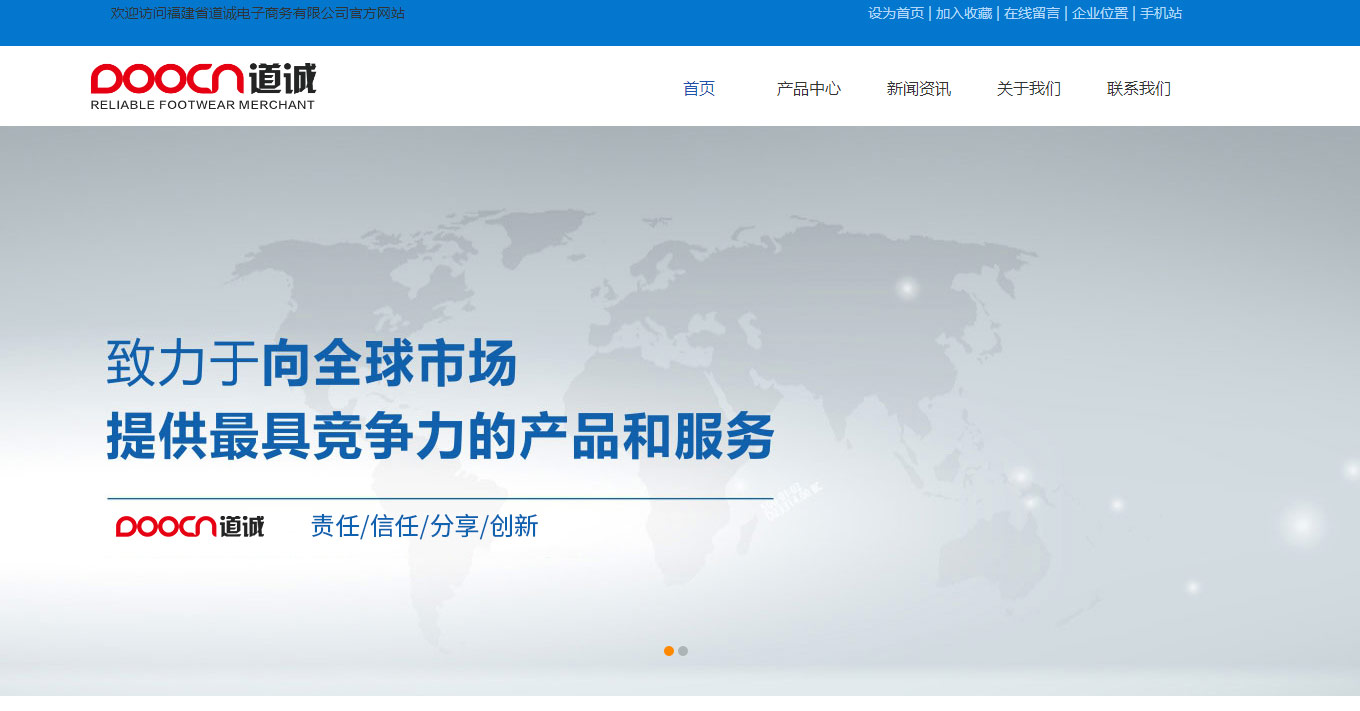Viewport: 1360px width, 711px height.
Task: Click the 加入收藏 link
Action: [964, 13]
